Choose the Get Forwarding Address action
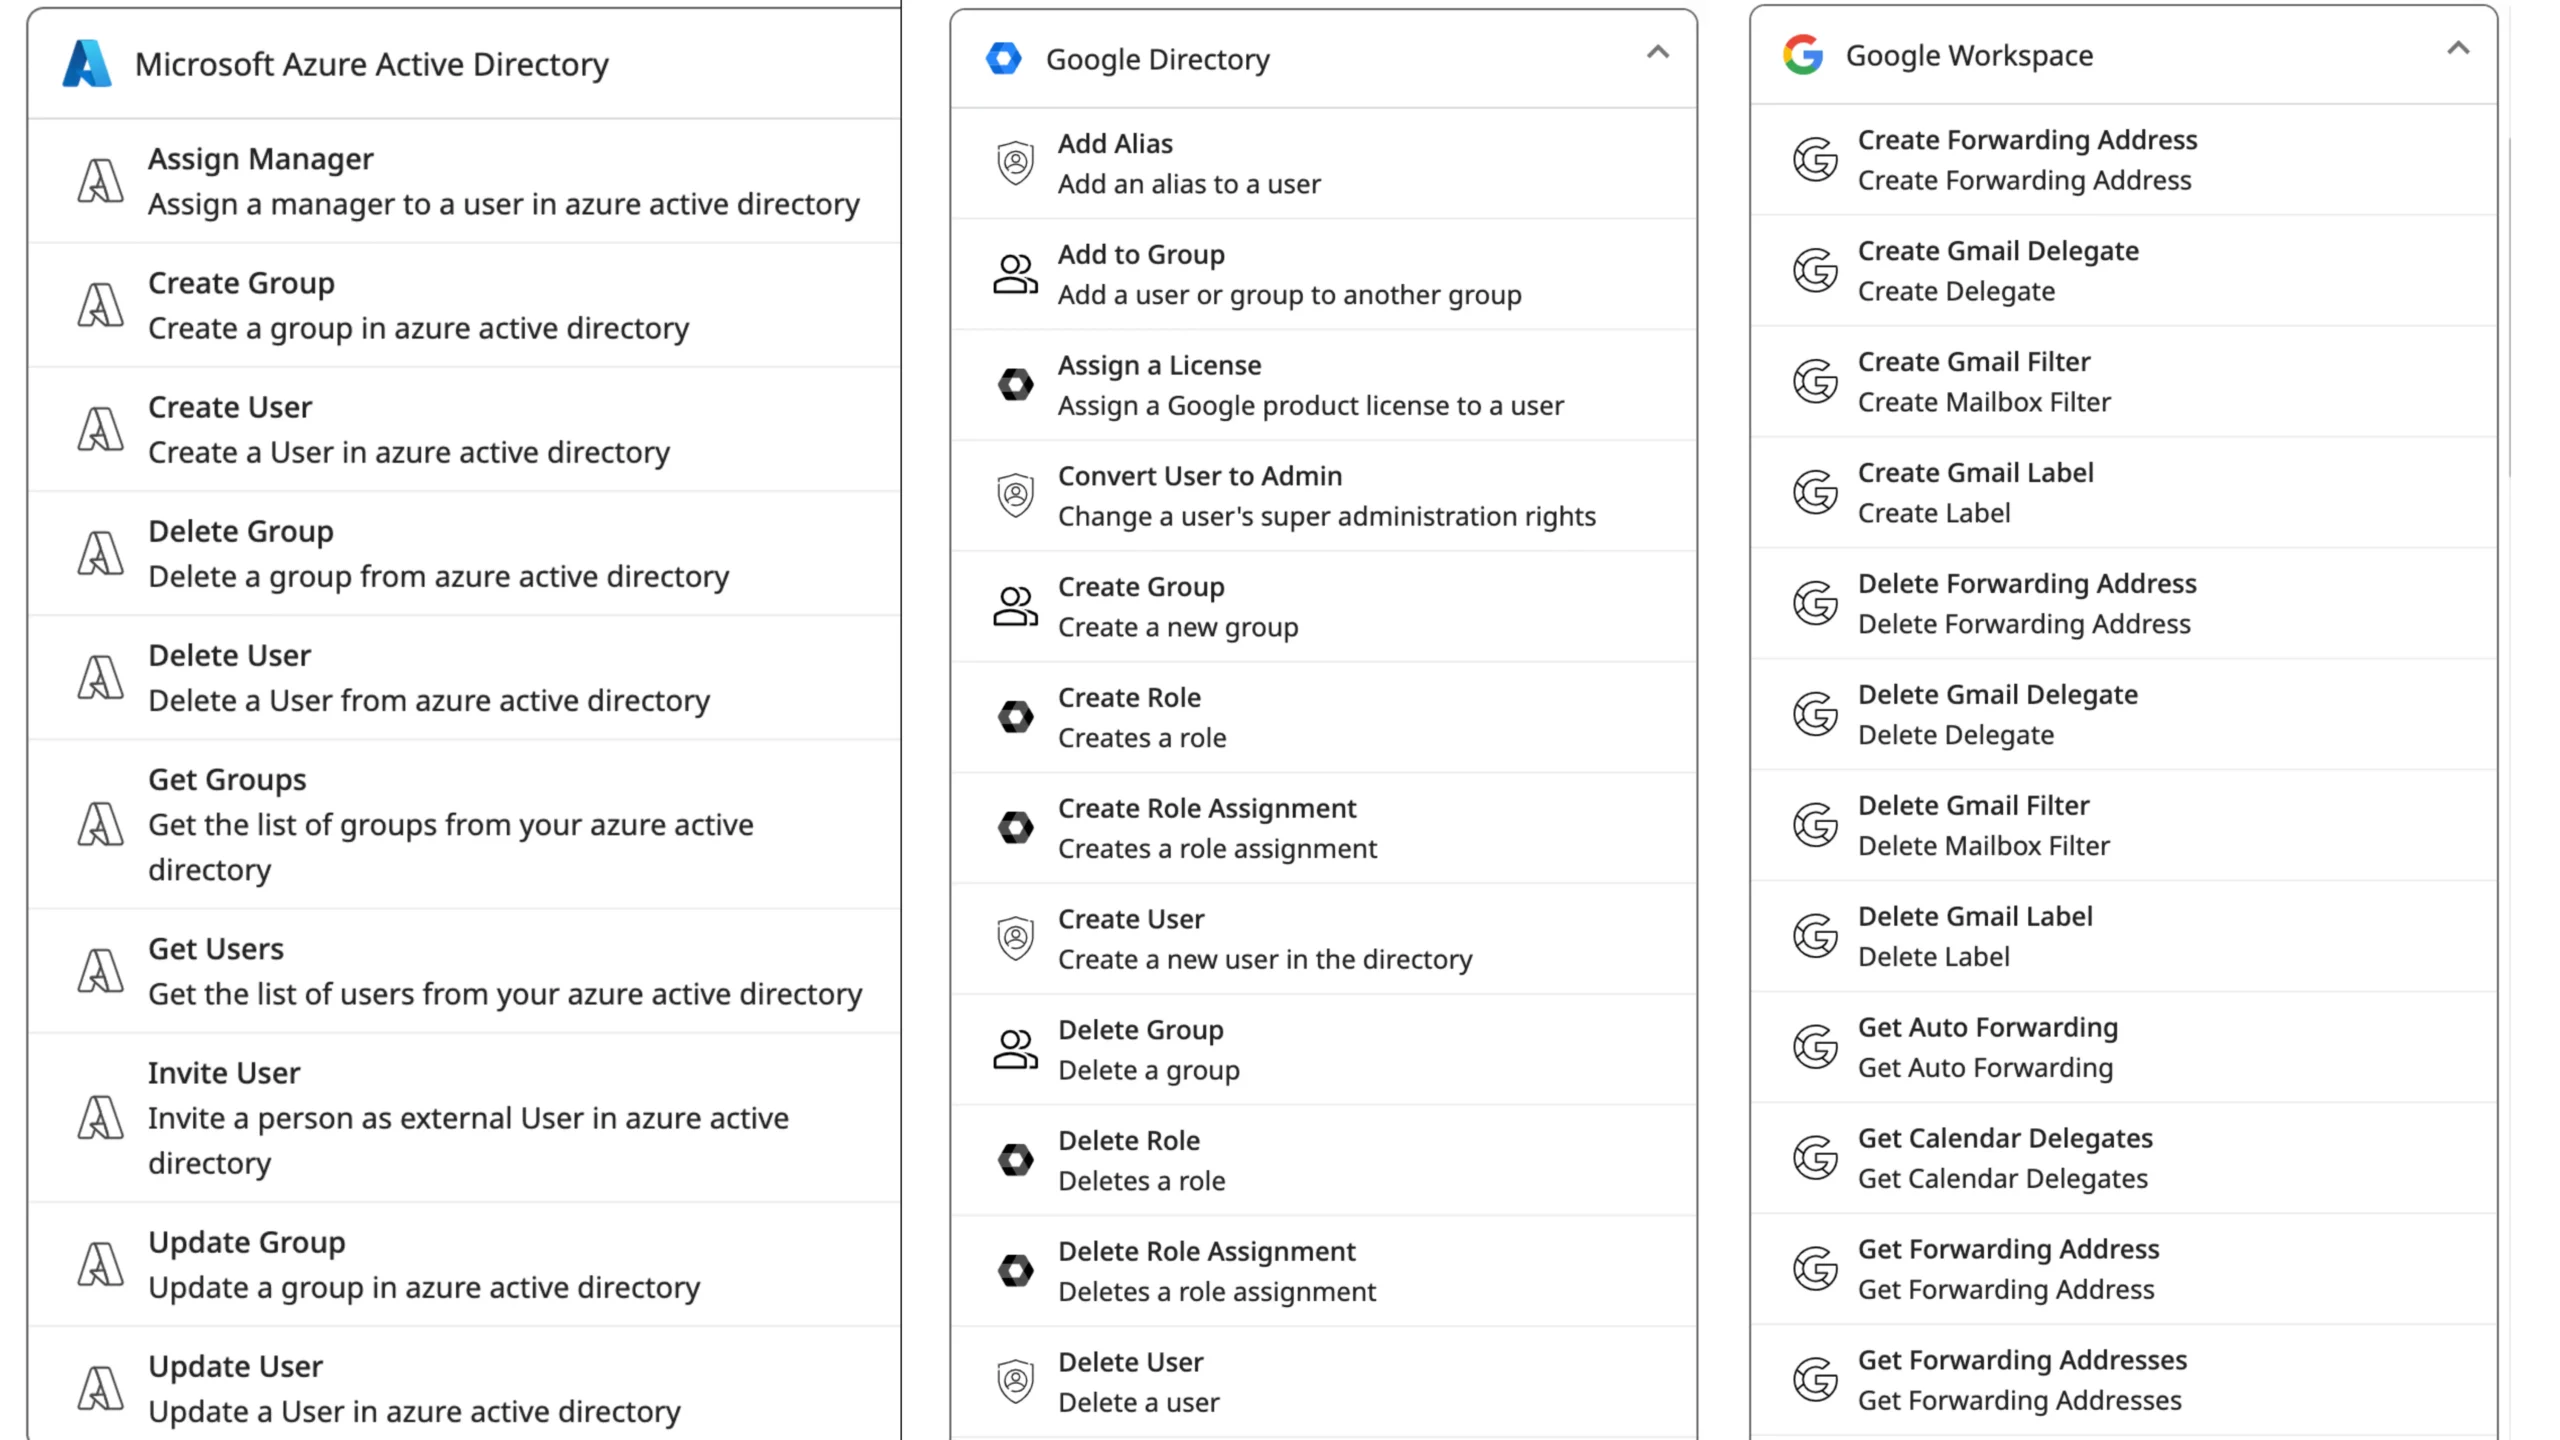This screenshot has width=2560, height=1440. (2123, 1270)
